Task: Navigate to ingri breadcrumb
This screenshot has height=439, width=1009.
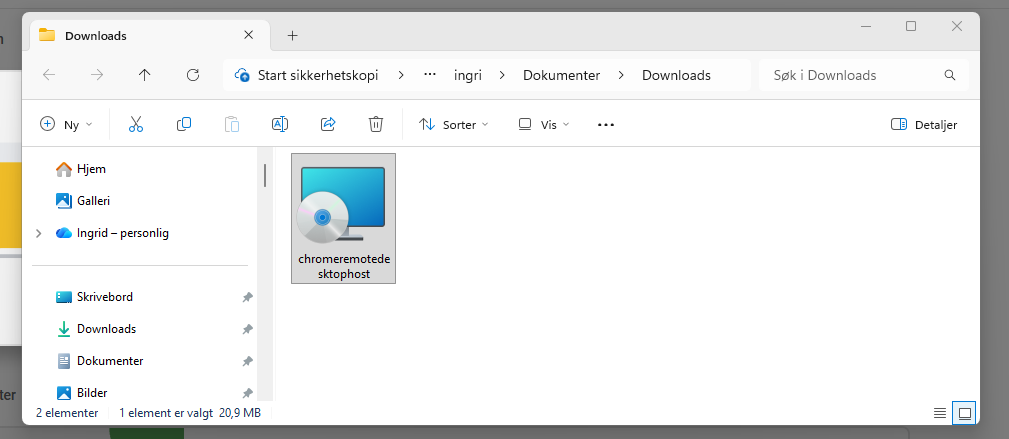Action: [x=468, y=75]
